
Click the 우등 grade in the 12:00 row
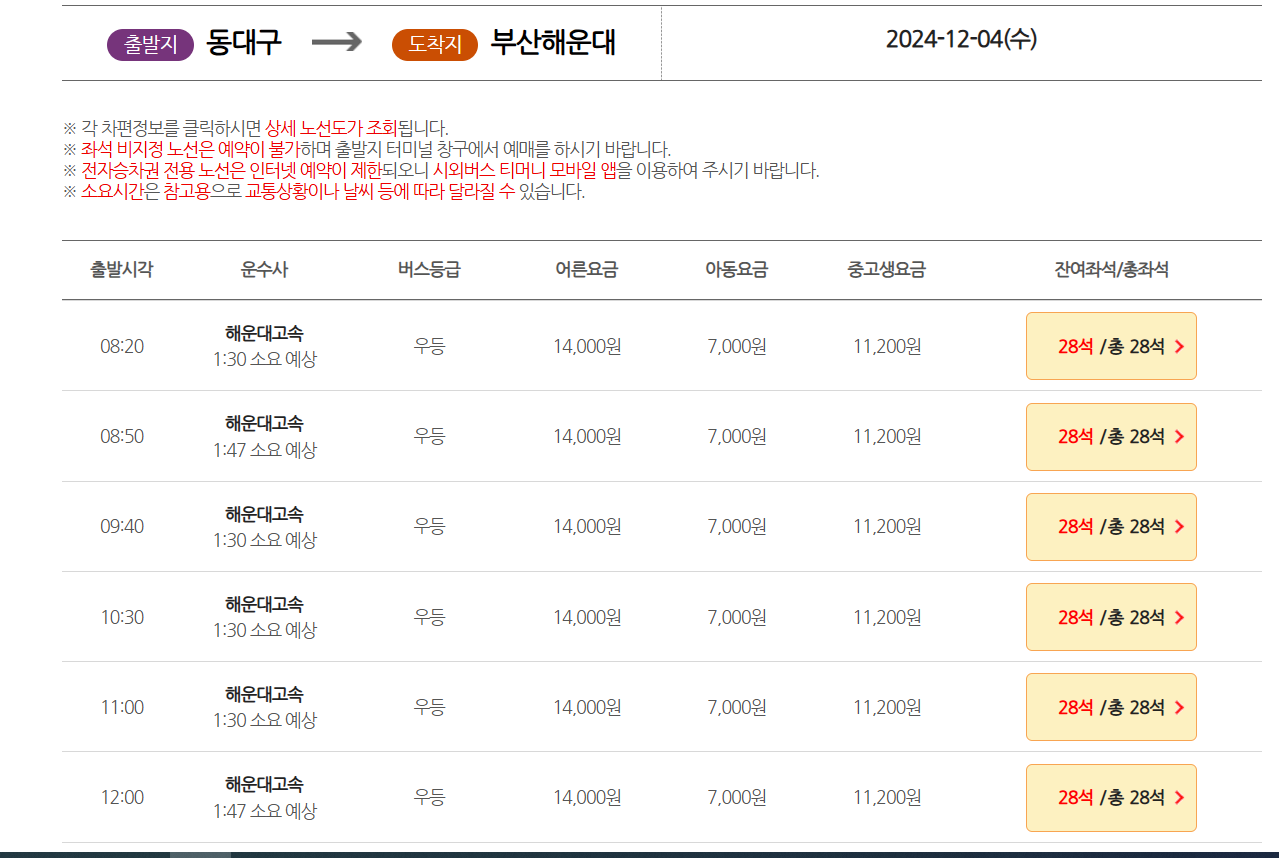[429, 797]
